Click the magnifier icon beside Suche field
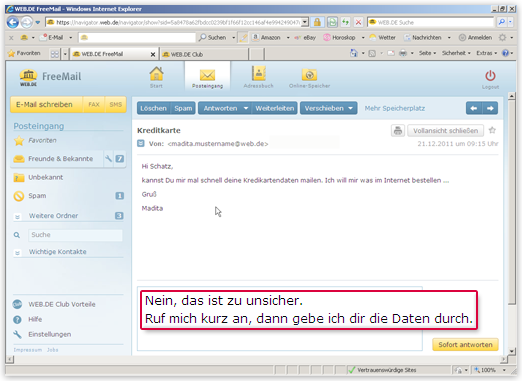 coord(17,235)
